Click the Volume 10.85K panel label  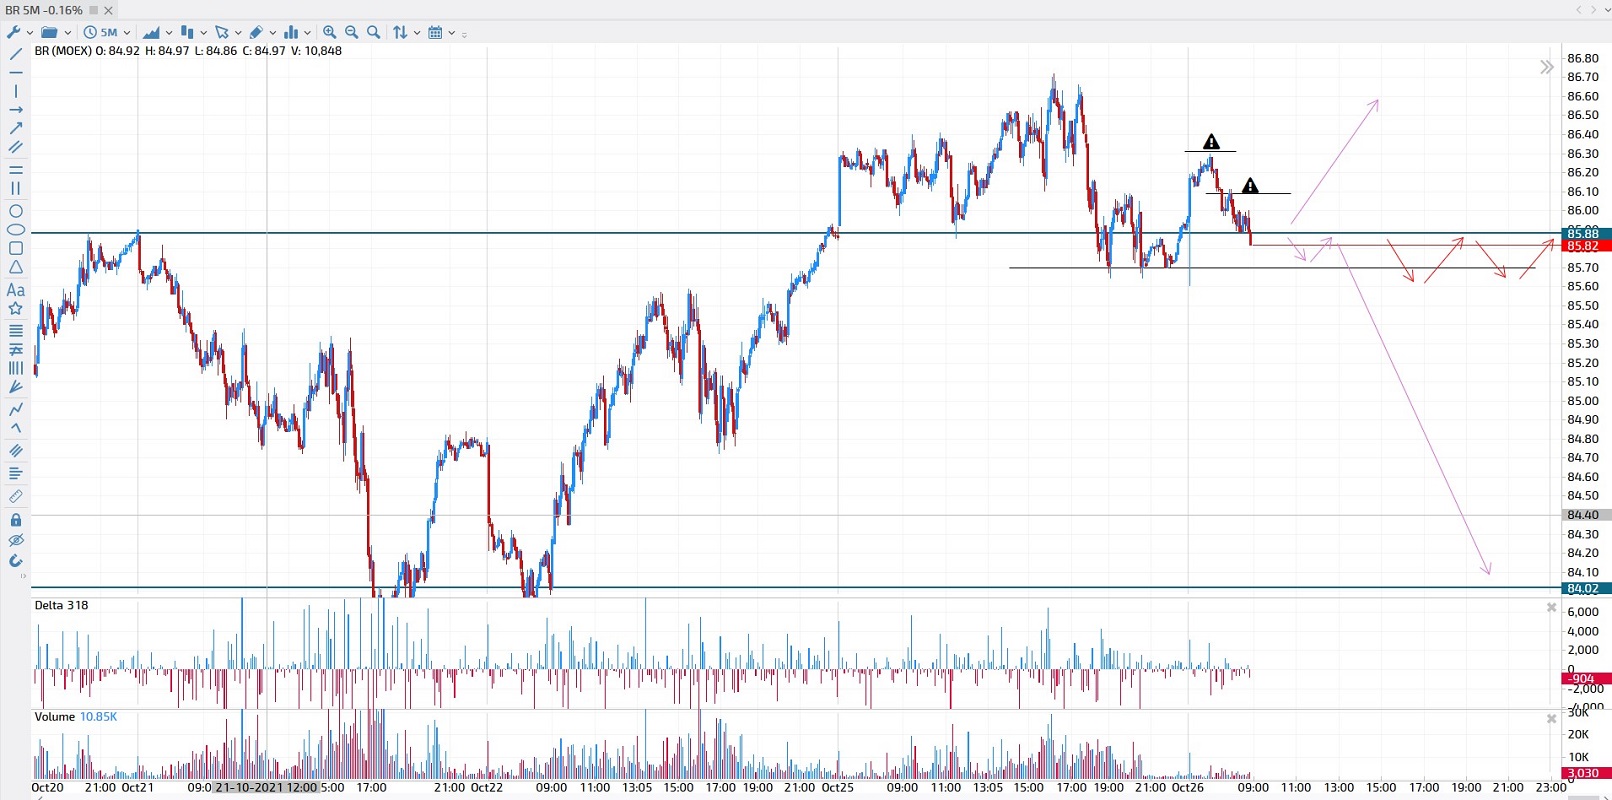tap(76, 717)
